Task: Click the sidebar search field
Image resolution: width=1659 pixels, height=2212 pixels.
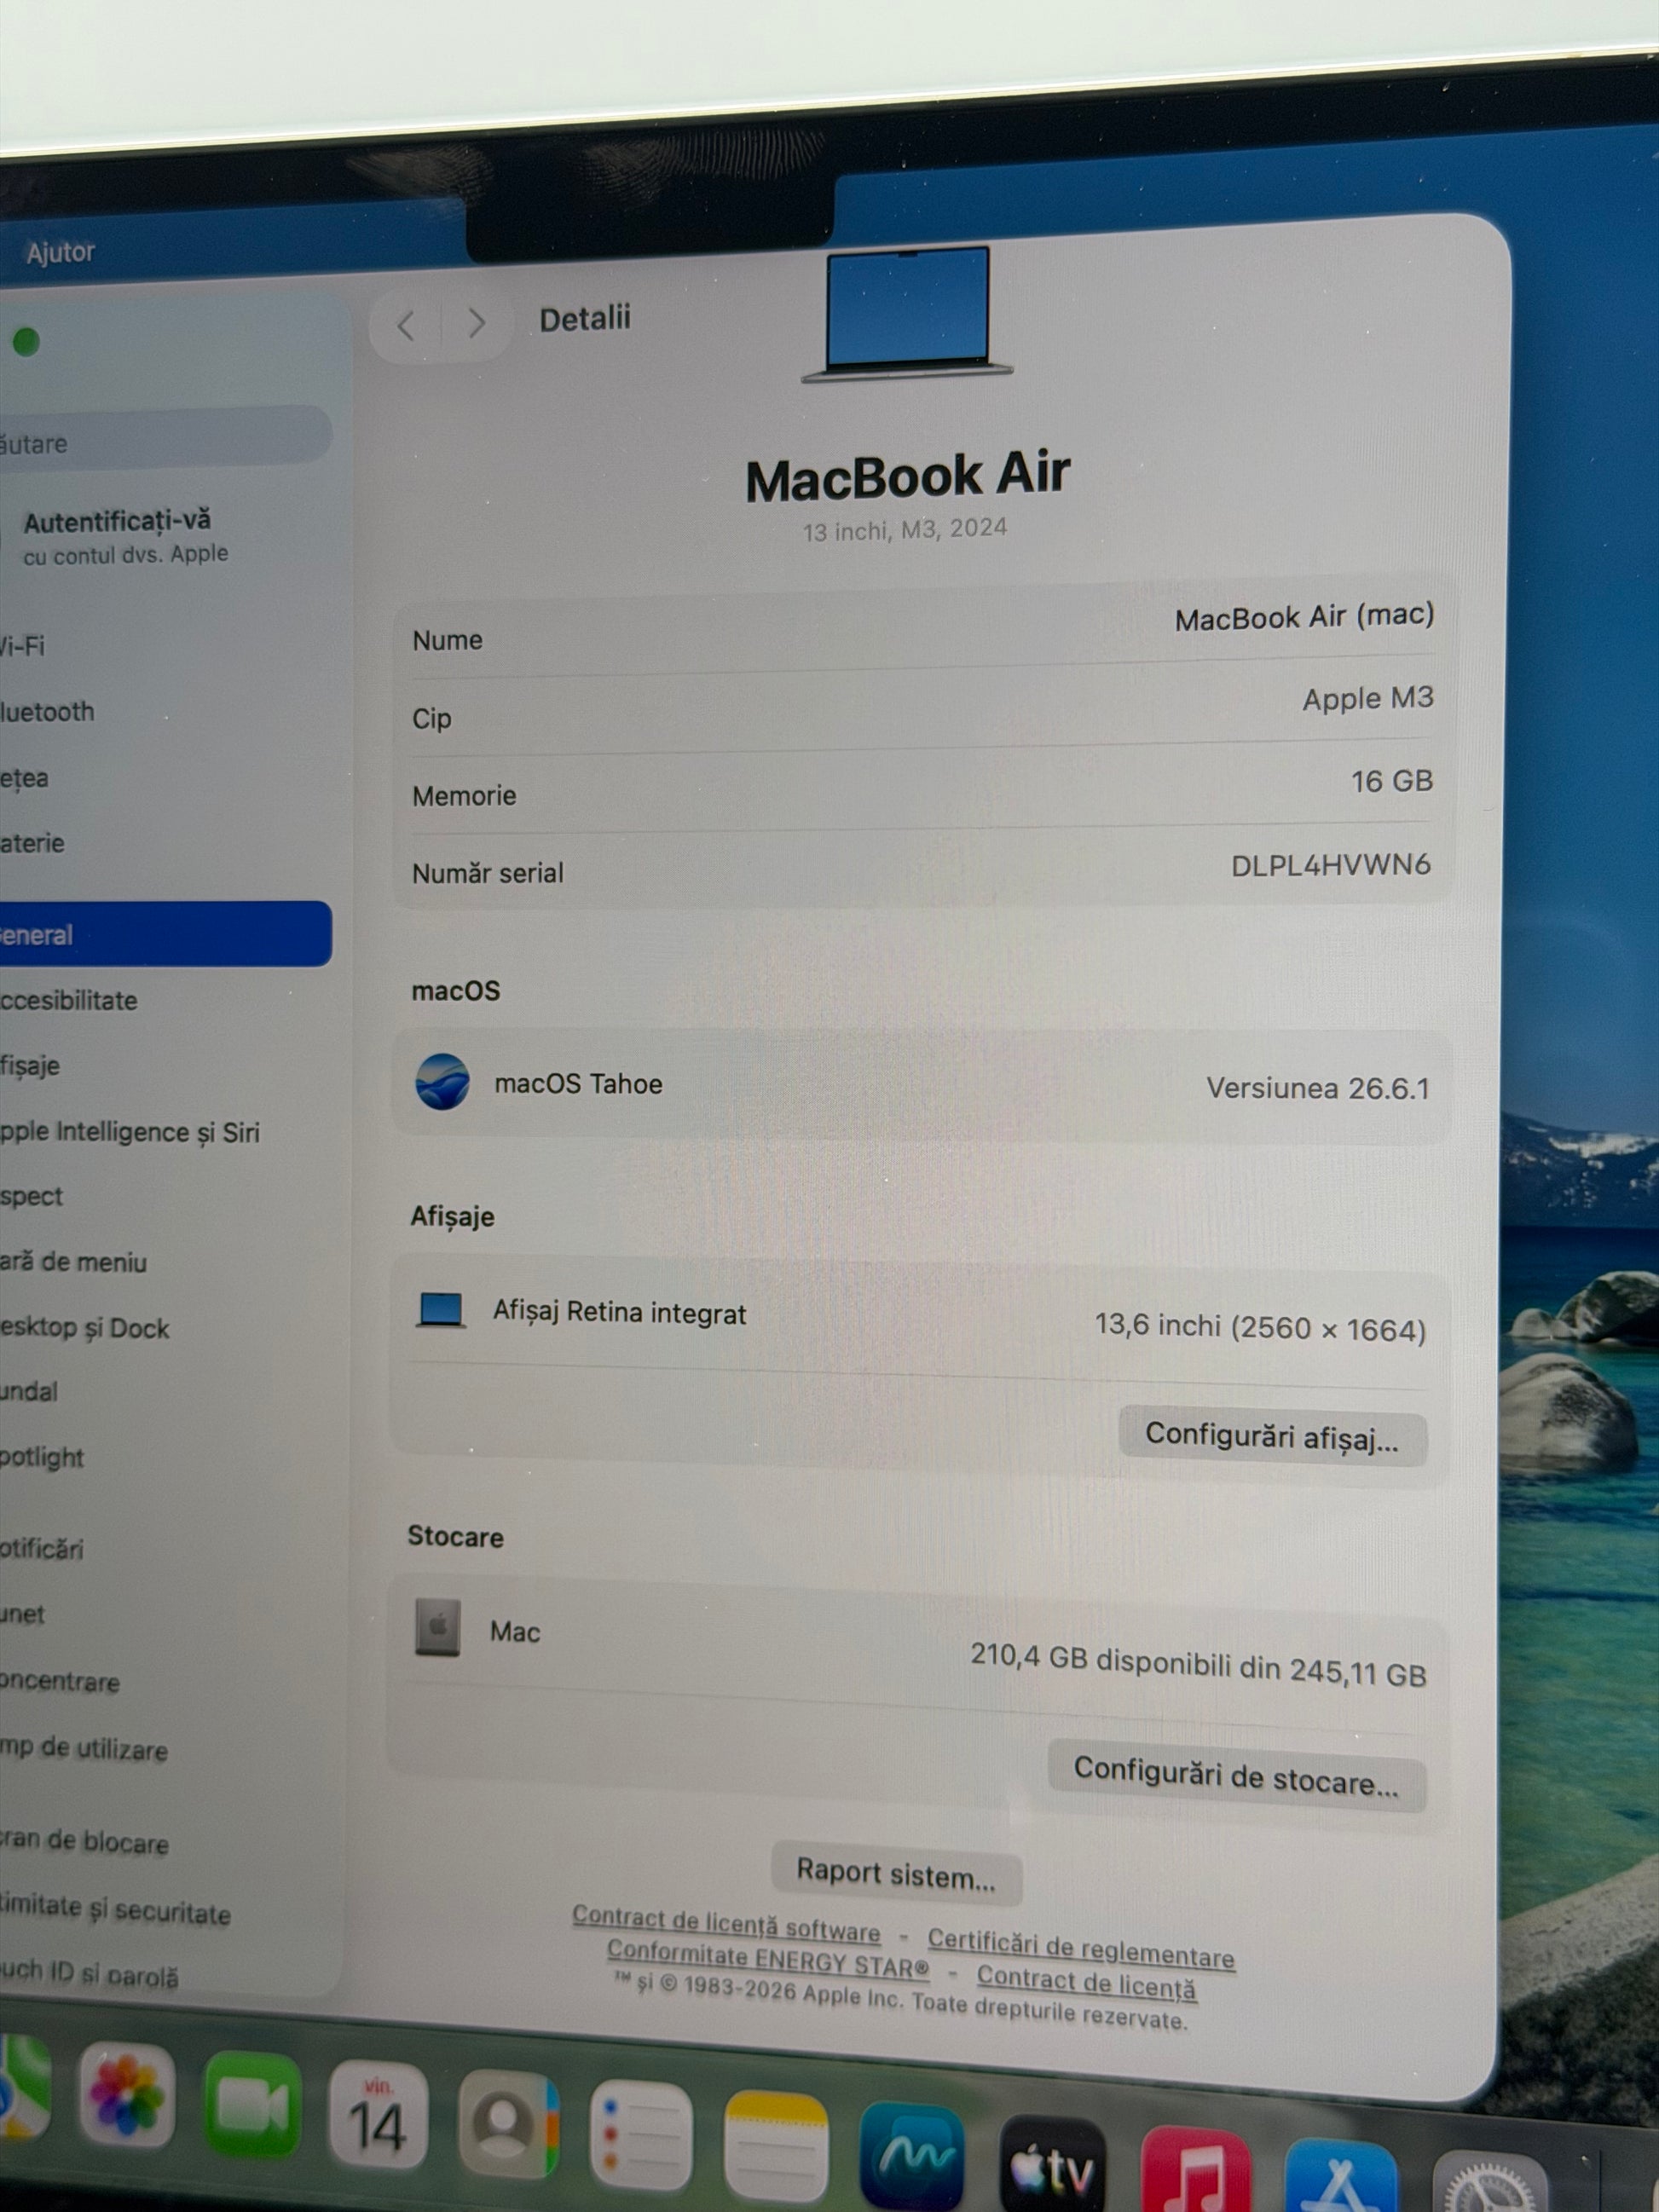Action: coord(165,438)
